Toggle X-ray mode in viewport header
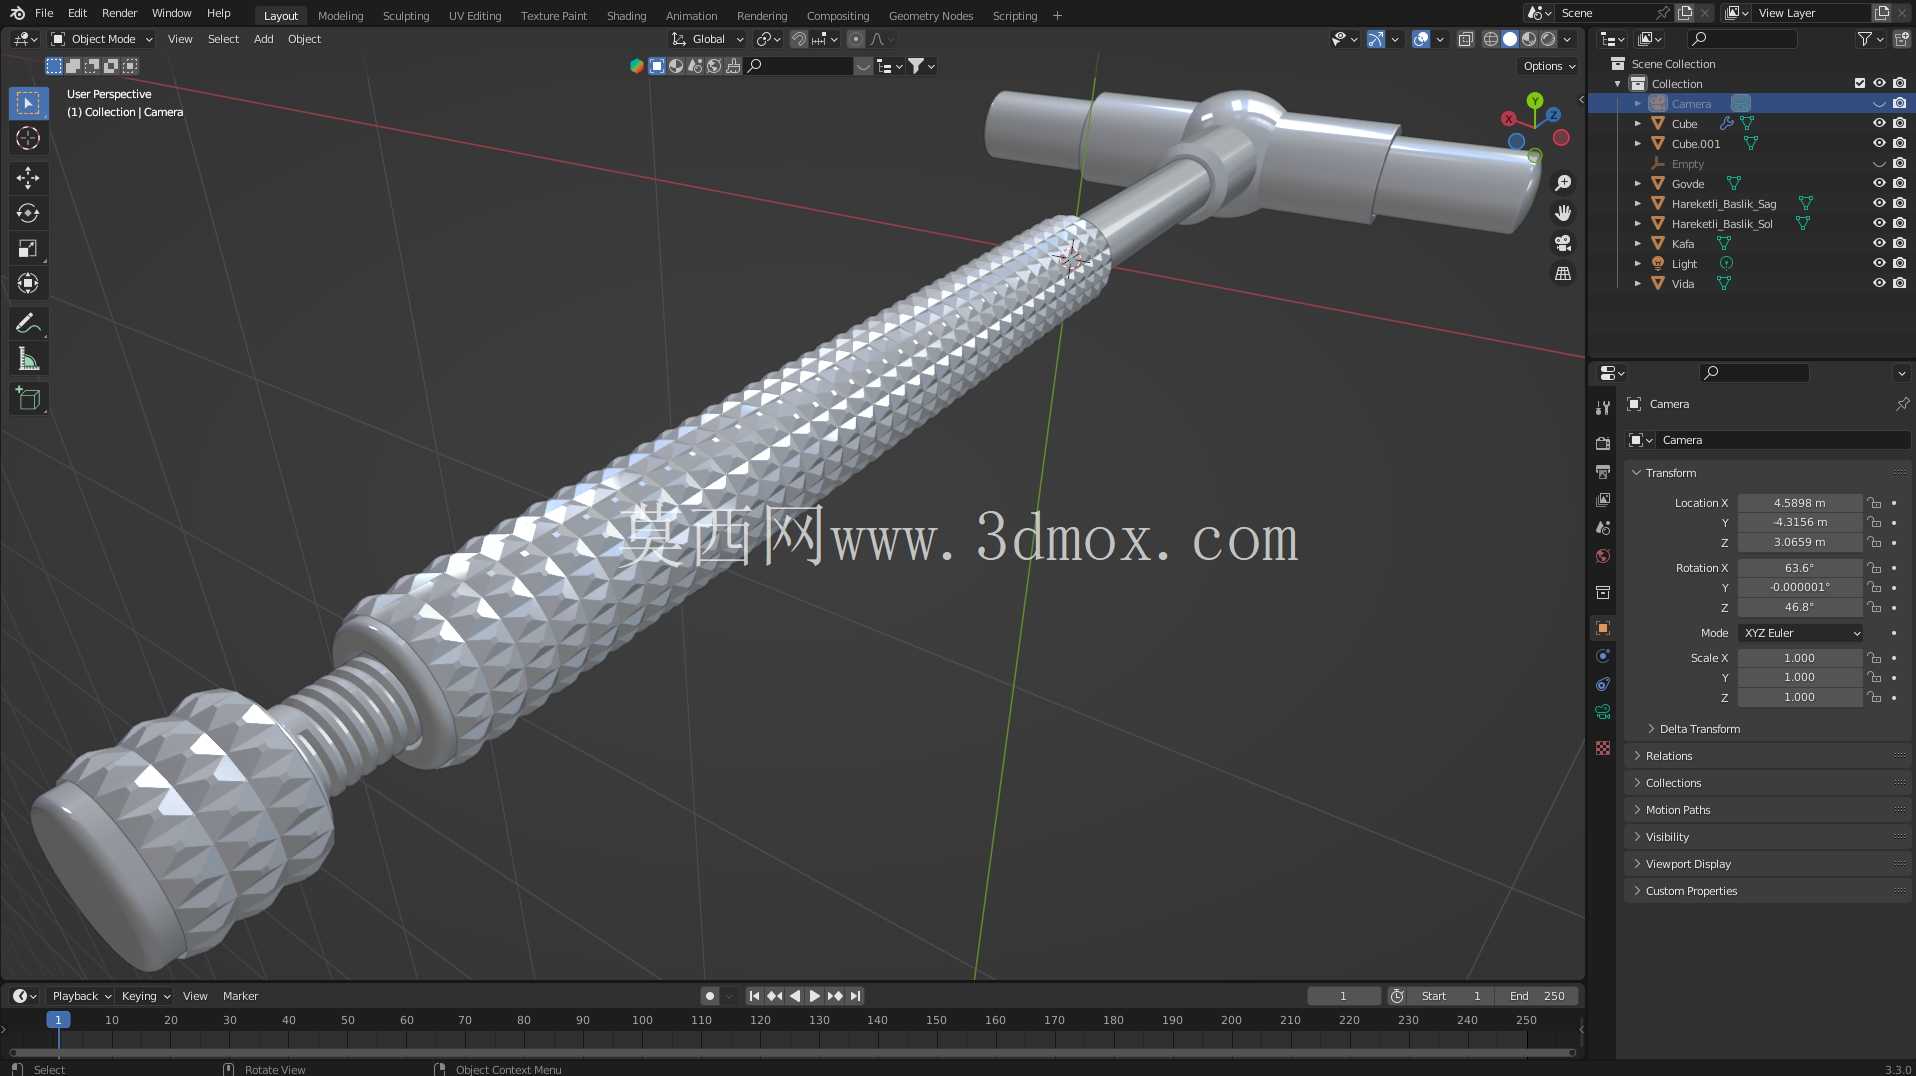Image resolution: width=1916 pixels, height=1076 pixels. (1465, 39)
